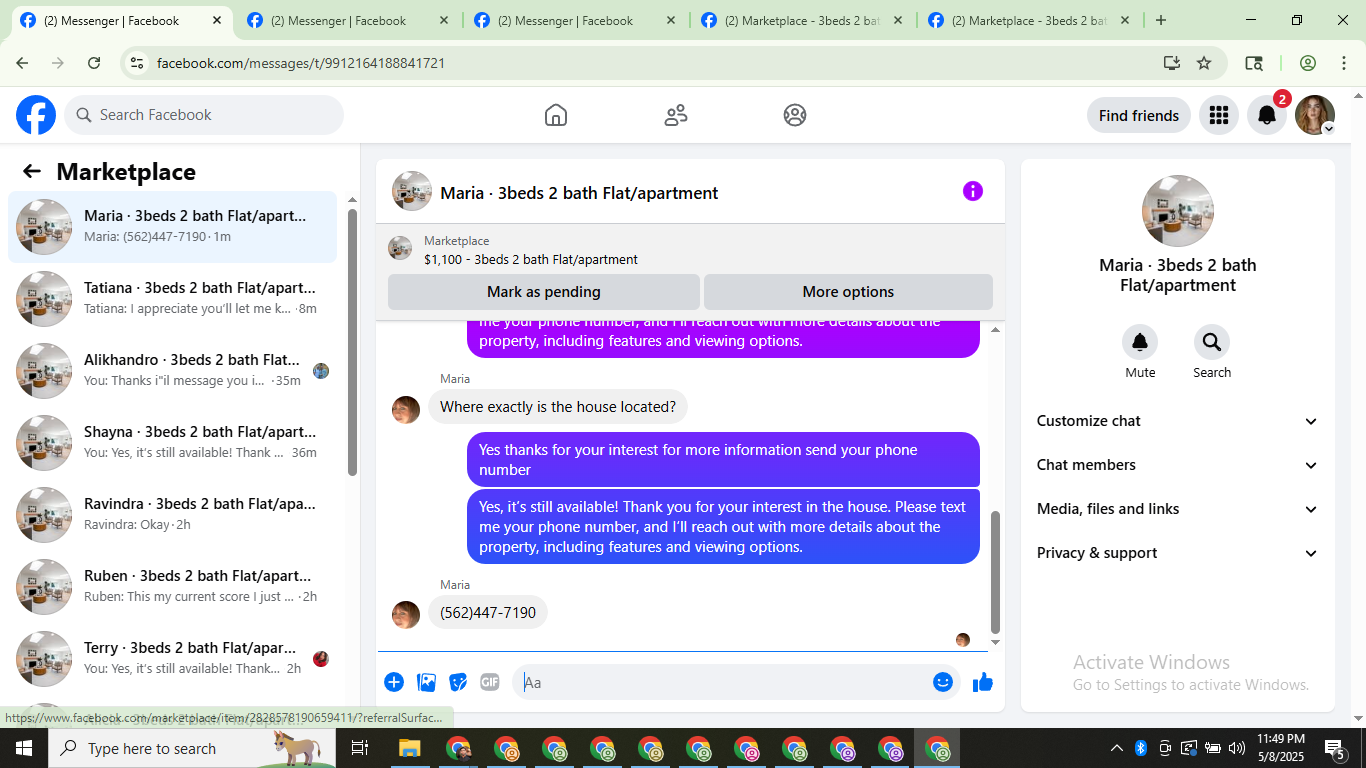Viewport: 1366px width, 768px height.
Task: Open Terry conversation in the chat list
Action: [x=173, y=659]
